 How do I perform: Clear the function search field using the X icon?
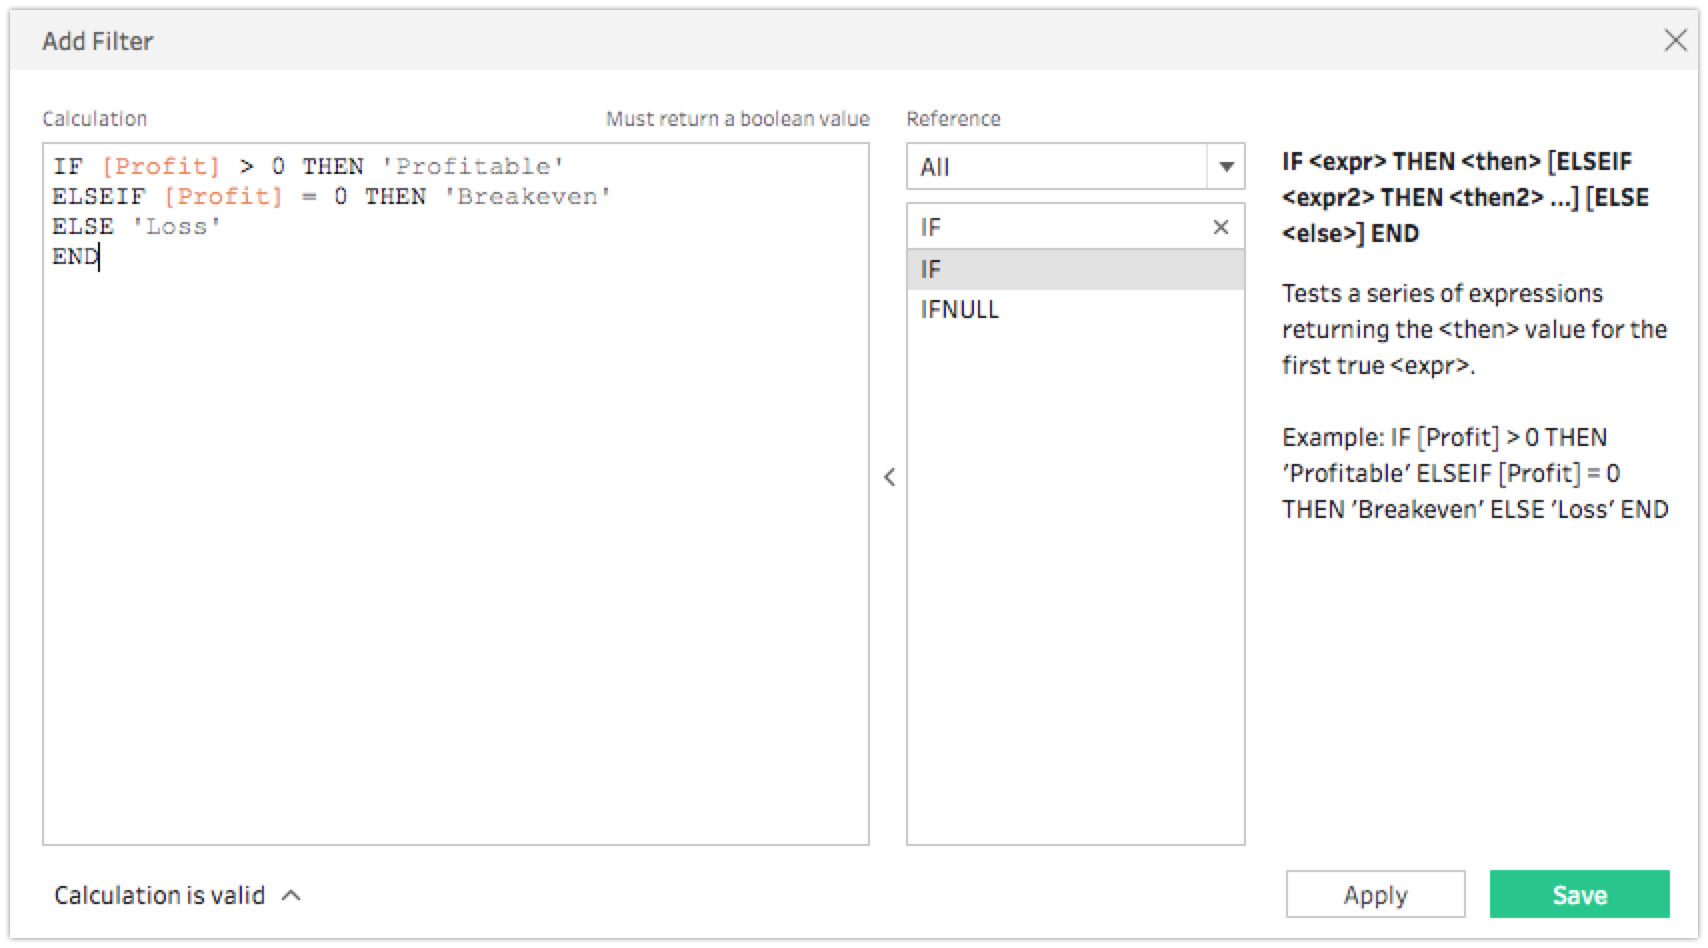click(x=1220, y=227)
